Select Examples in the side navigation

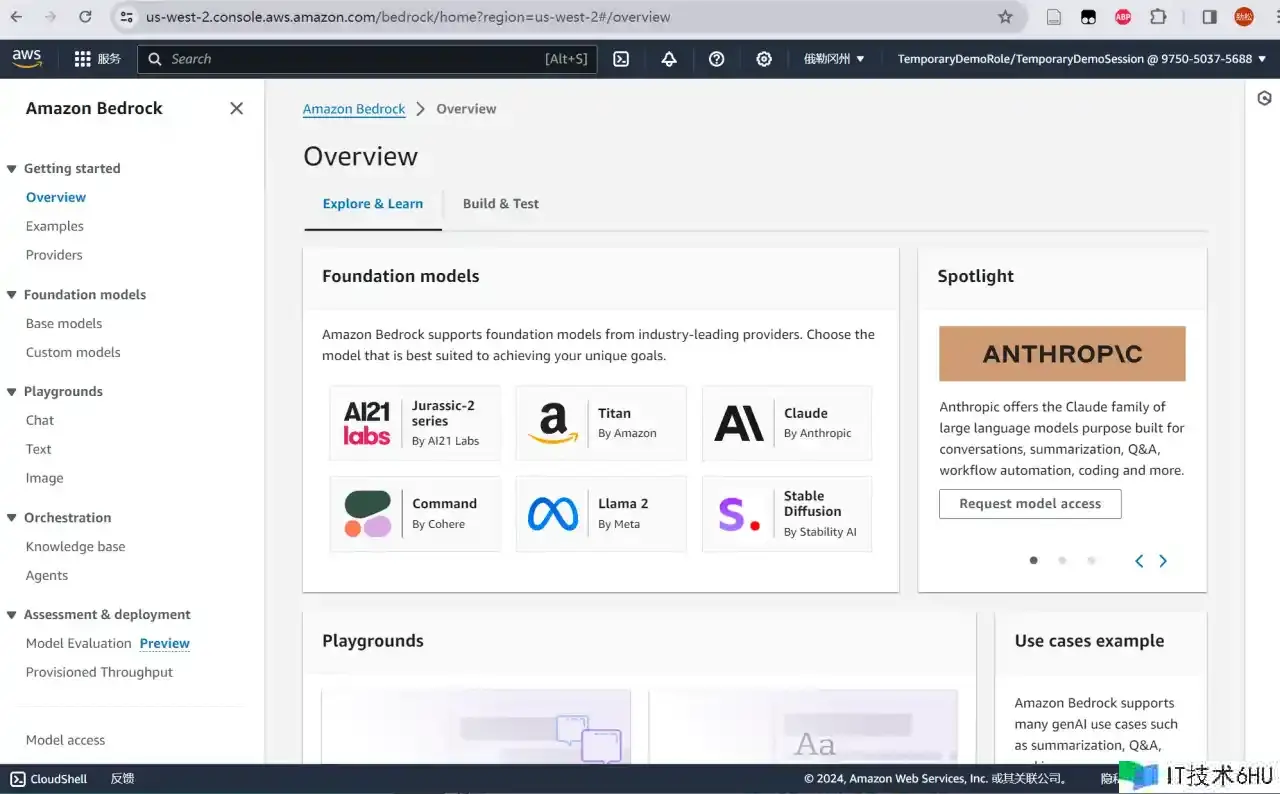55,227
